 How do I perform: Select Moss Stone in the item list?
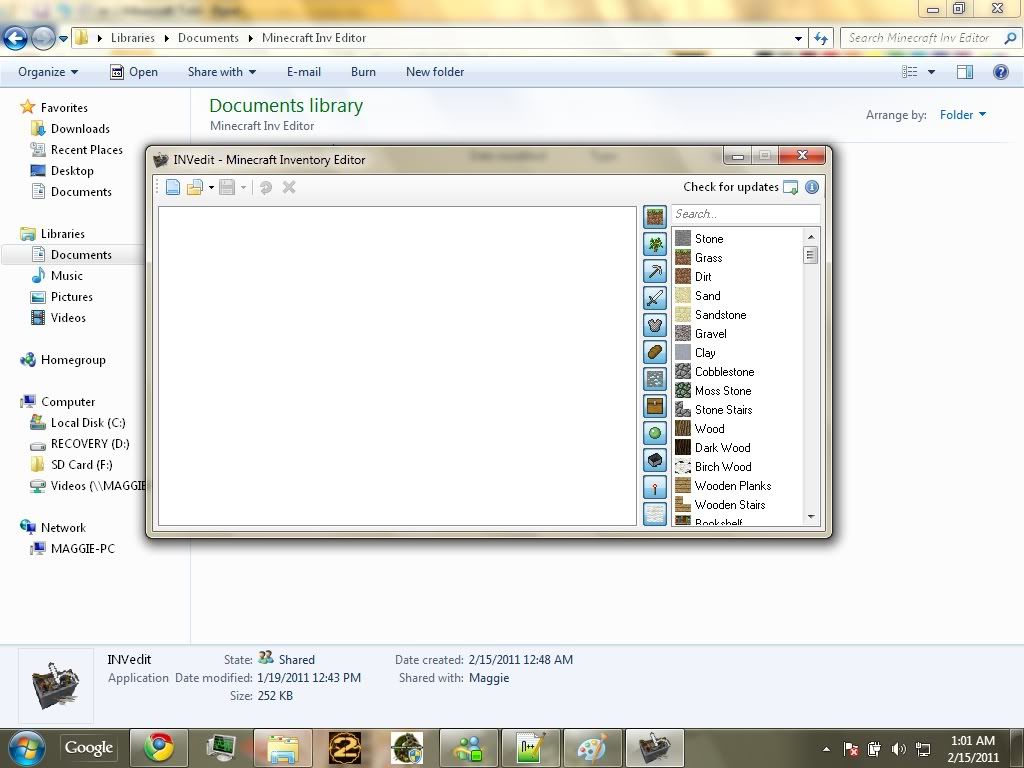pos(723,391)
